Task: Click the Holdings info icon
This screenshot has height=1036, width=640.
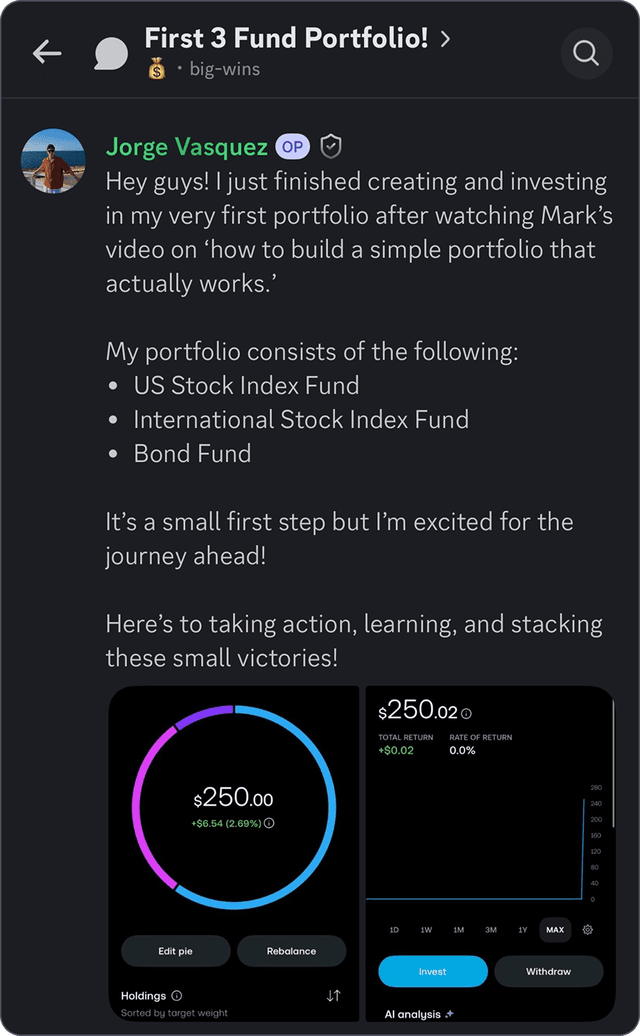Action: tap(176, 996)
